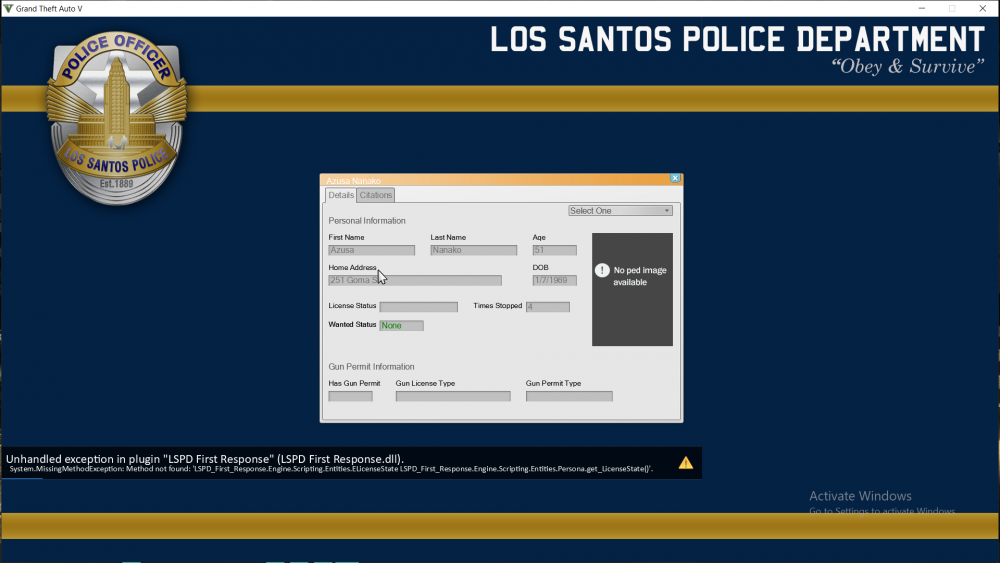Click the Gun Permit Type field
Image resolution: width=1000 pixels, height=563 pixels.
click(569, 396)
